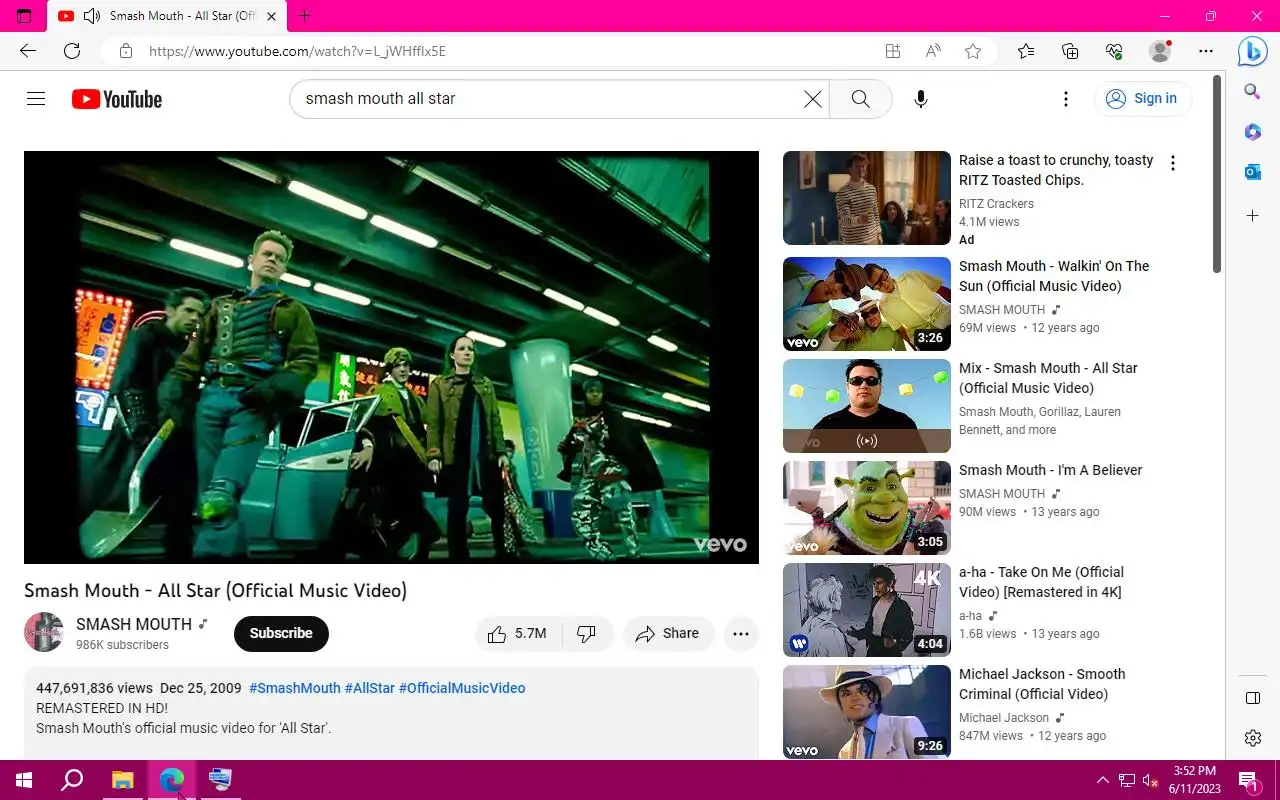
Task: Open the Edge profile avatar
Action: [1160, 51]
